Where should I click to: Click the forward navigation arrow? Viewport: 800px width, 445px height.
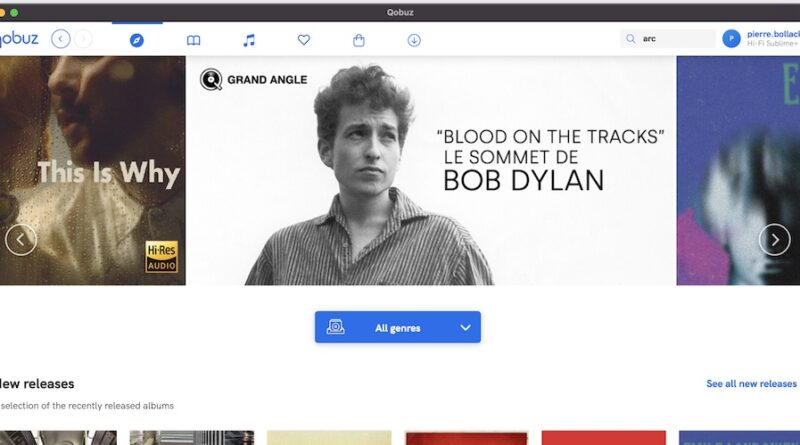pyautogui.click(x=84, y=39)
